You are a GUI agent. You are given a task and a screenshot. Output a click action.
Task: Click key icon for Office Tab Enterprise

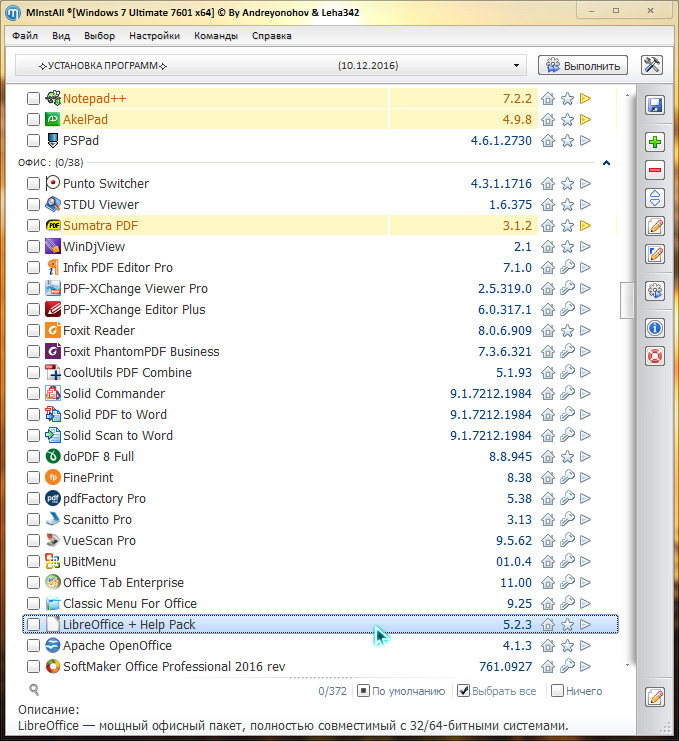click(x=567, y=582)
